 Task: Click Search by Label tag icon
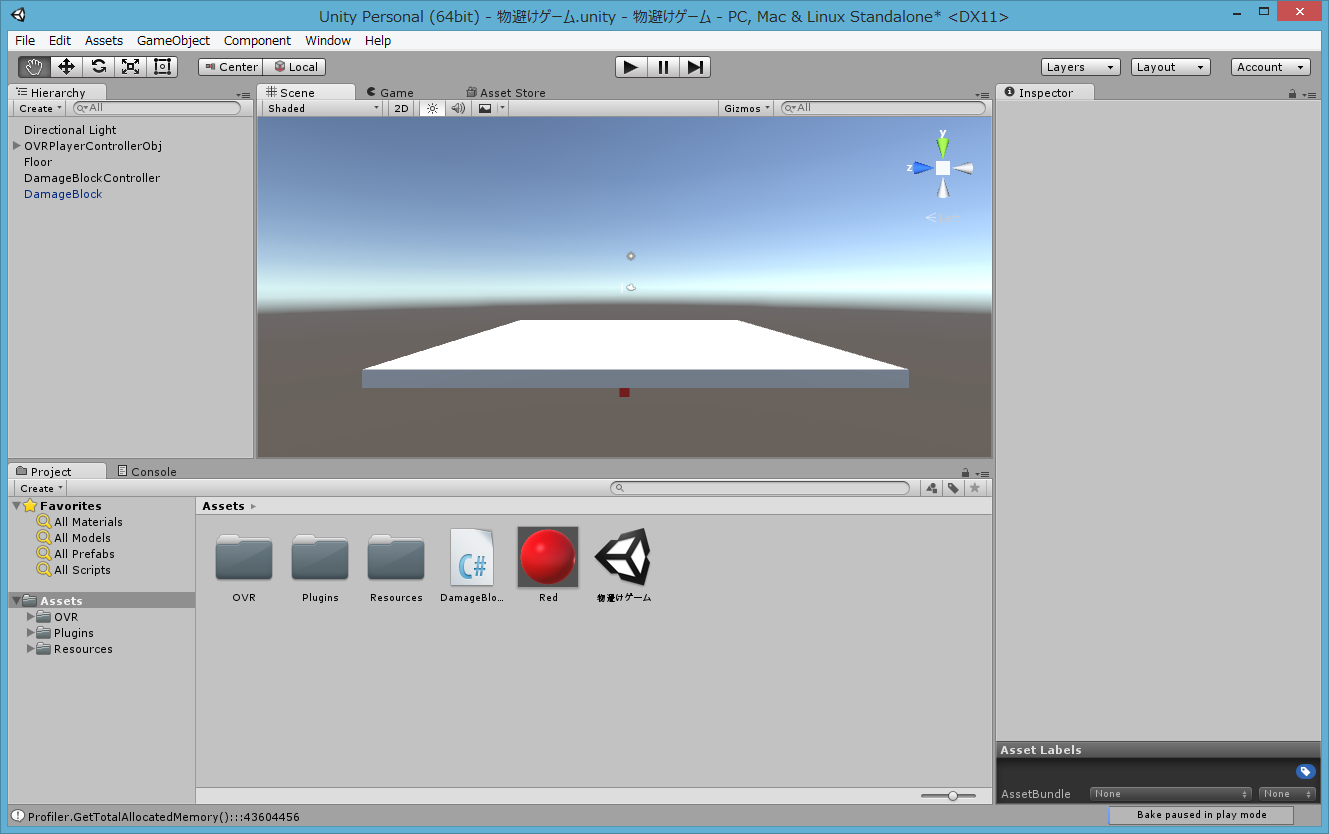(954, 488)
